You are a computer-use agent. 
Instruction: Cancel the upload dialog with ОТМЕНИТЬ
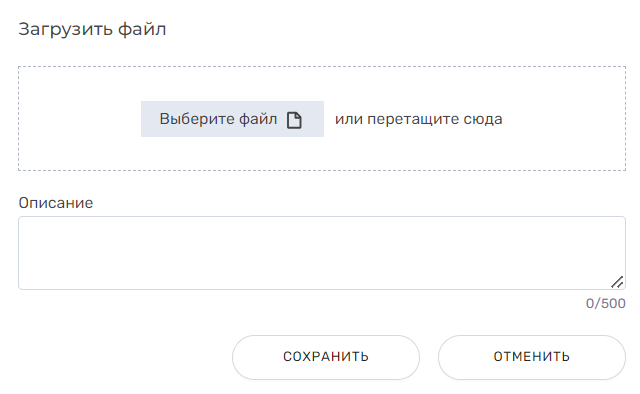(x=531, y=357)
